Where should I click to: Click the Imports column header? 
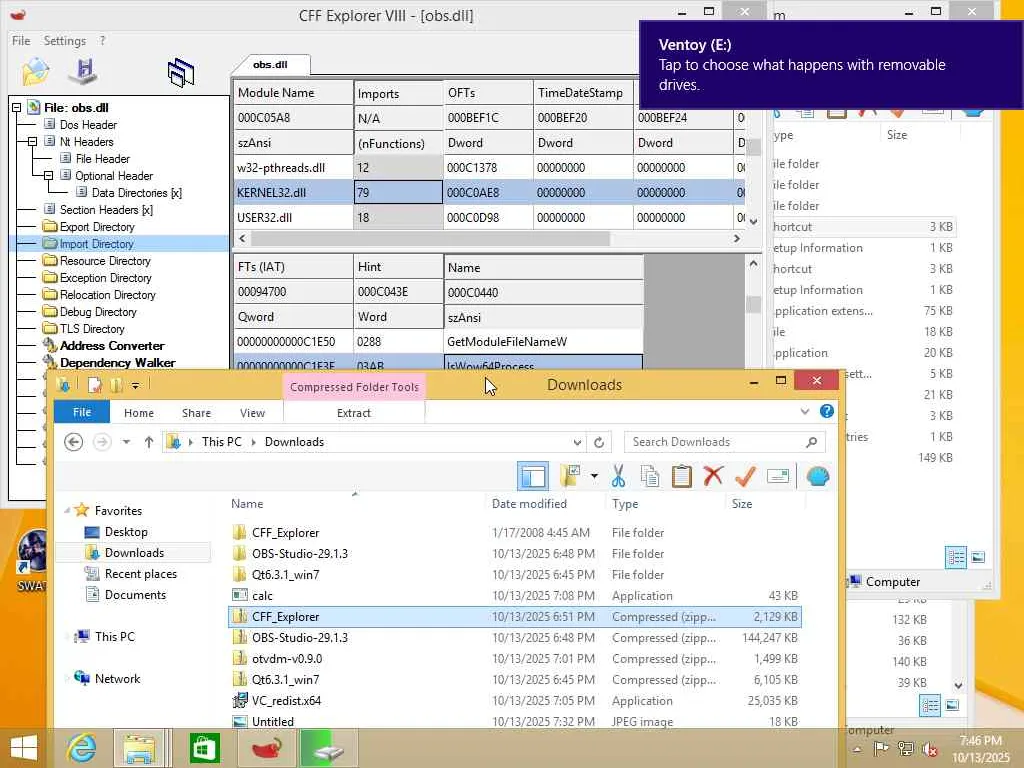point(398,93)
